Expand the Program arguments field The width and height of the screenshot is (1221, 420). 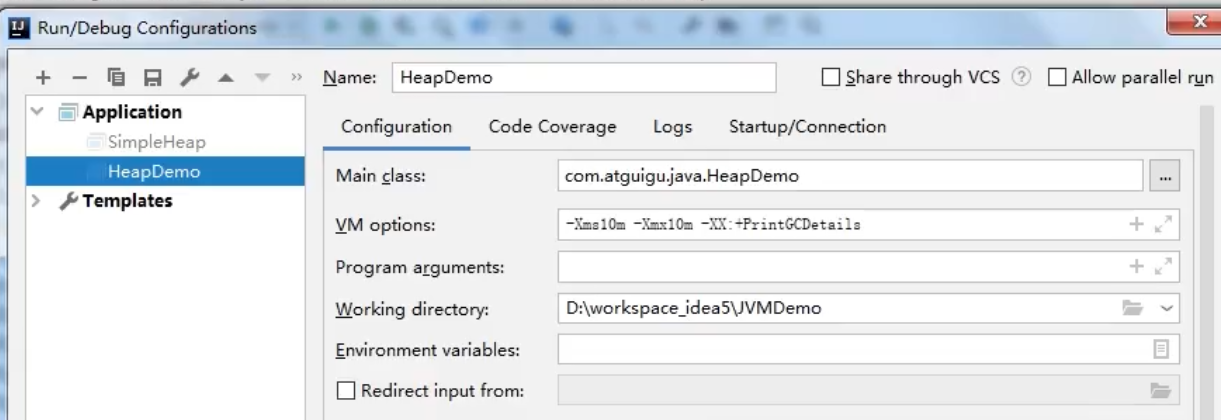[1163, 267]
